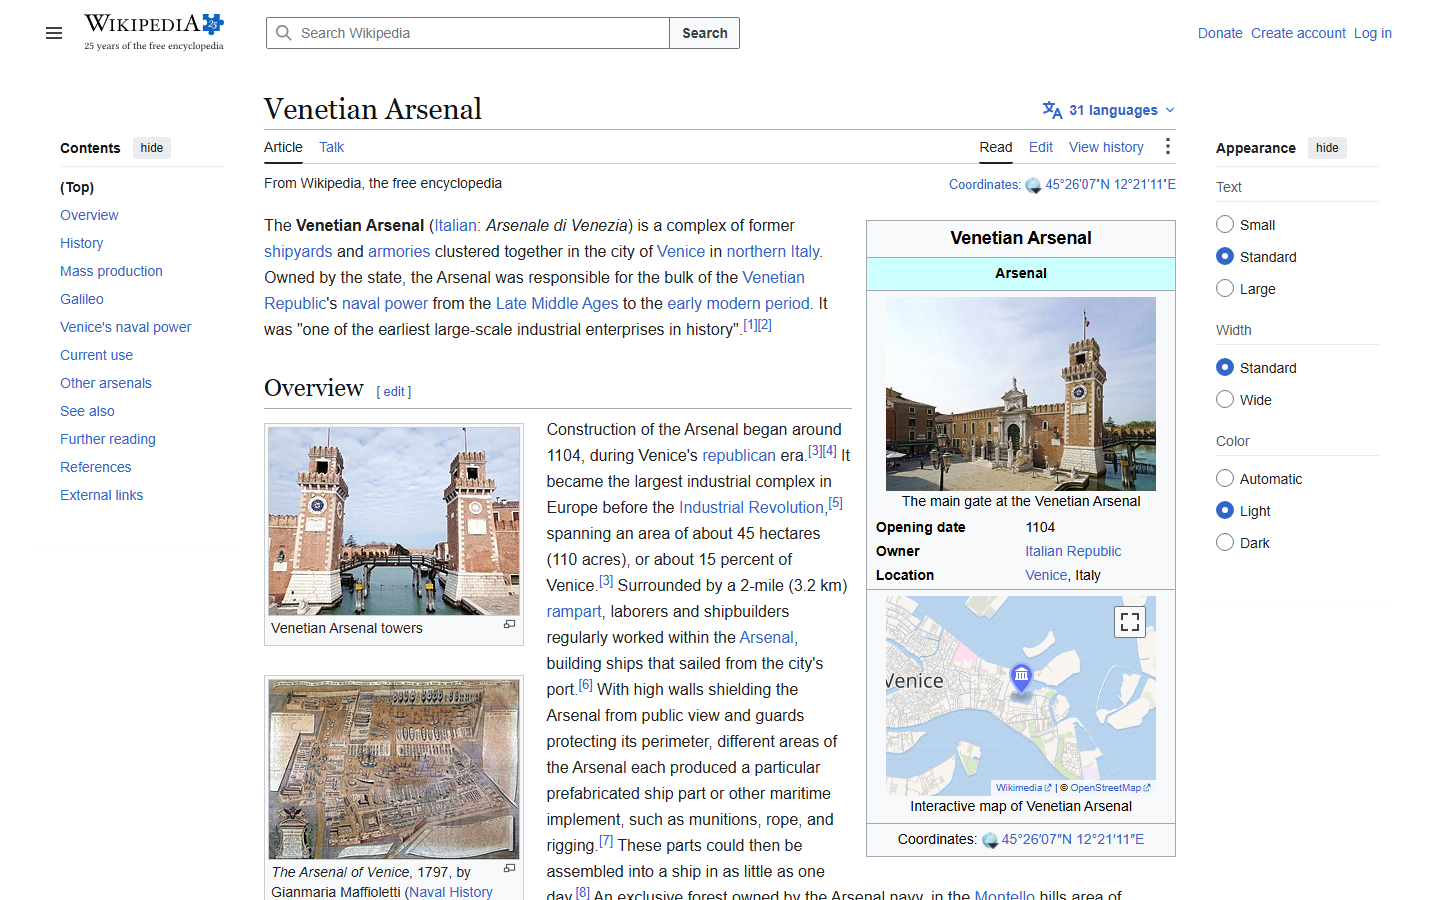Jump to (Top) in contents
1440x900 pixels.
77,187
